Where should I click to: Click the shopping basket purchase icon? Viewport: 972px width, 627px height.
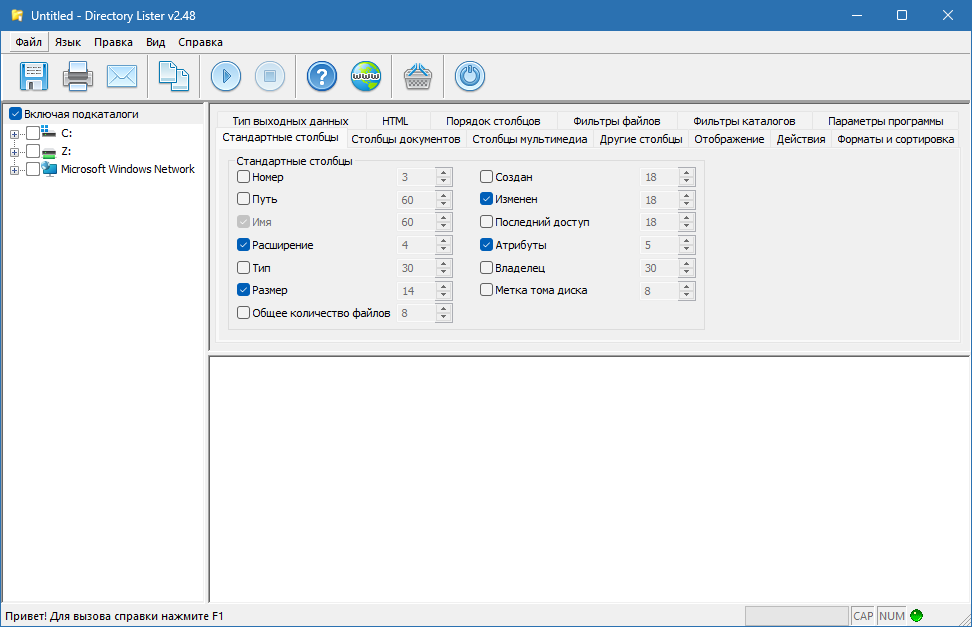[418, 76]
